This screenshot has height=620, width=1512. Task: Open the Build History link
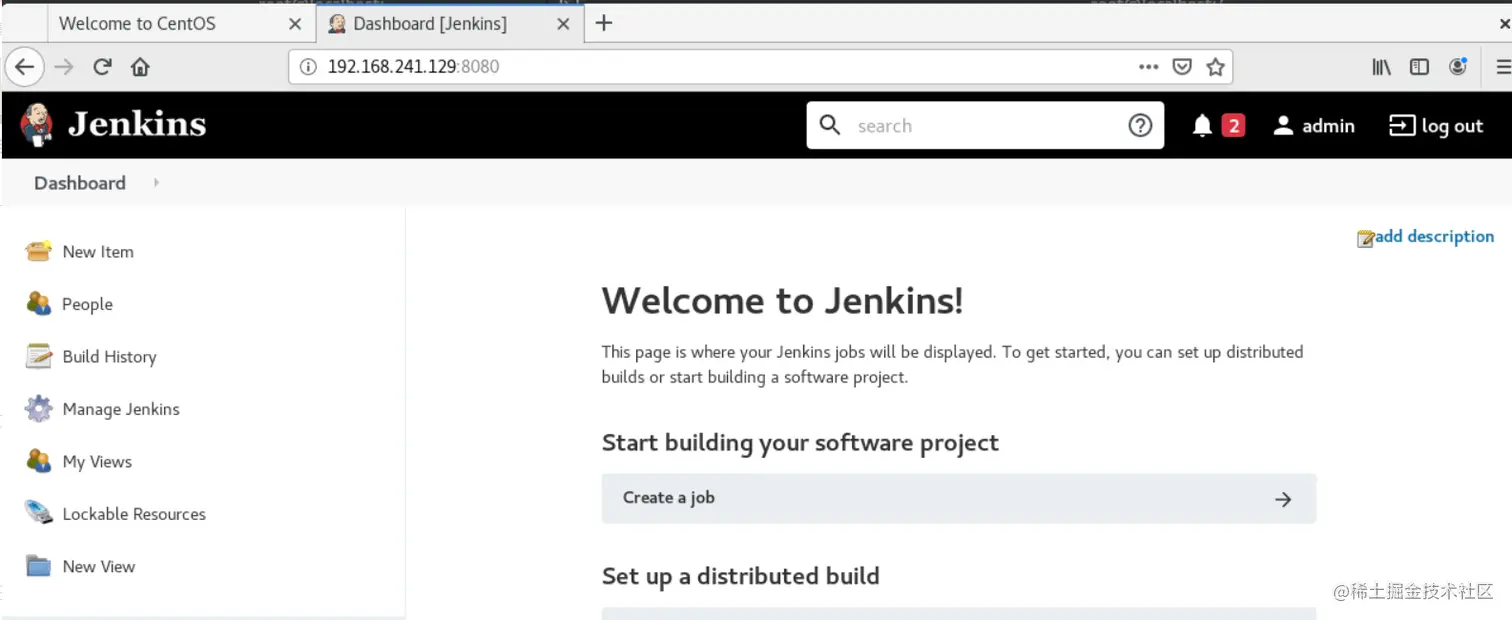[x=109, y=357]
